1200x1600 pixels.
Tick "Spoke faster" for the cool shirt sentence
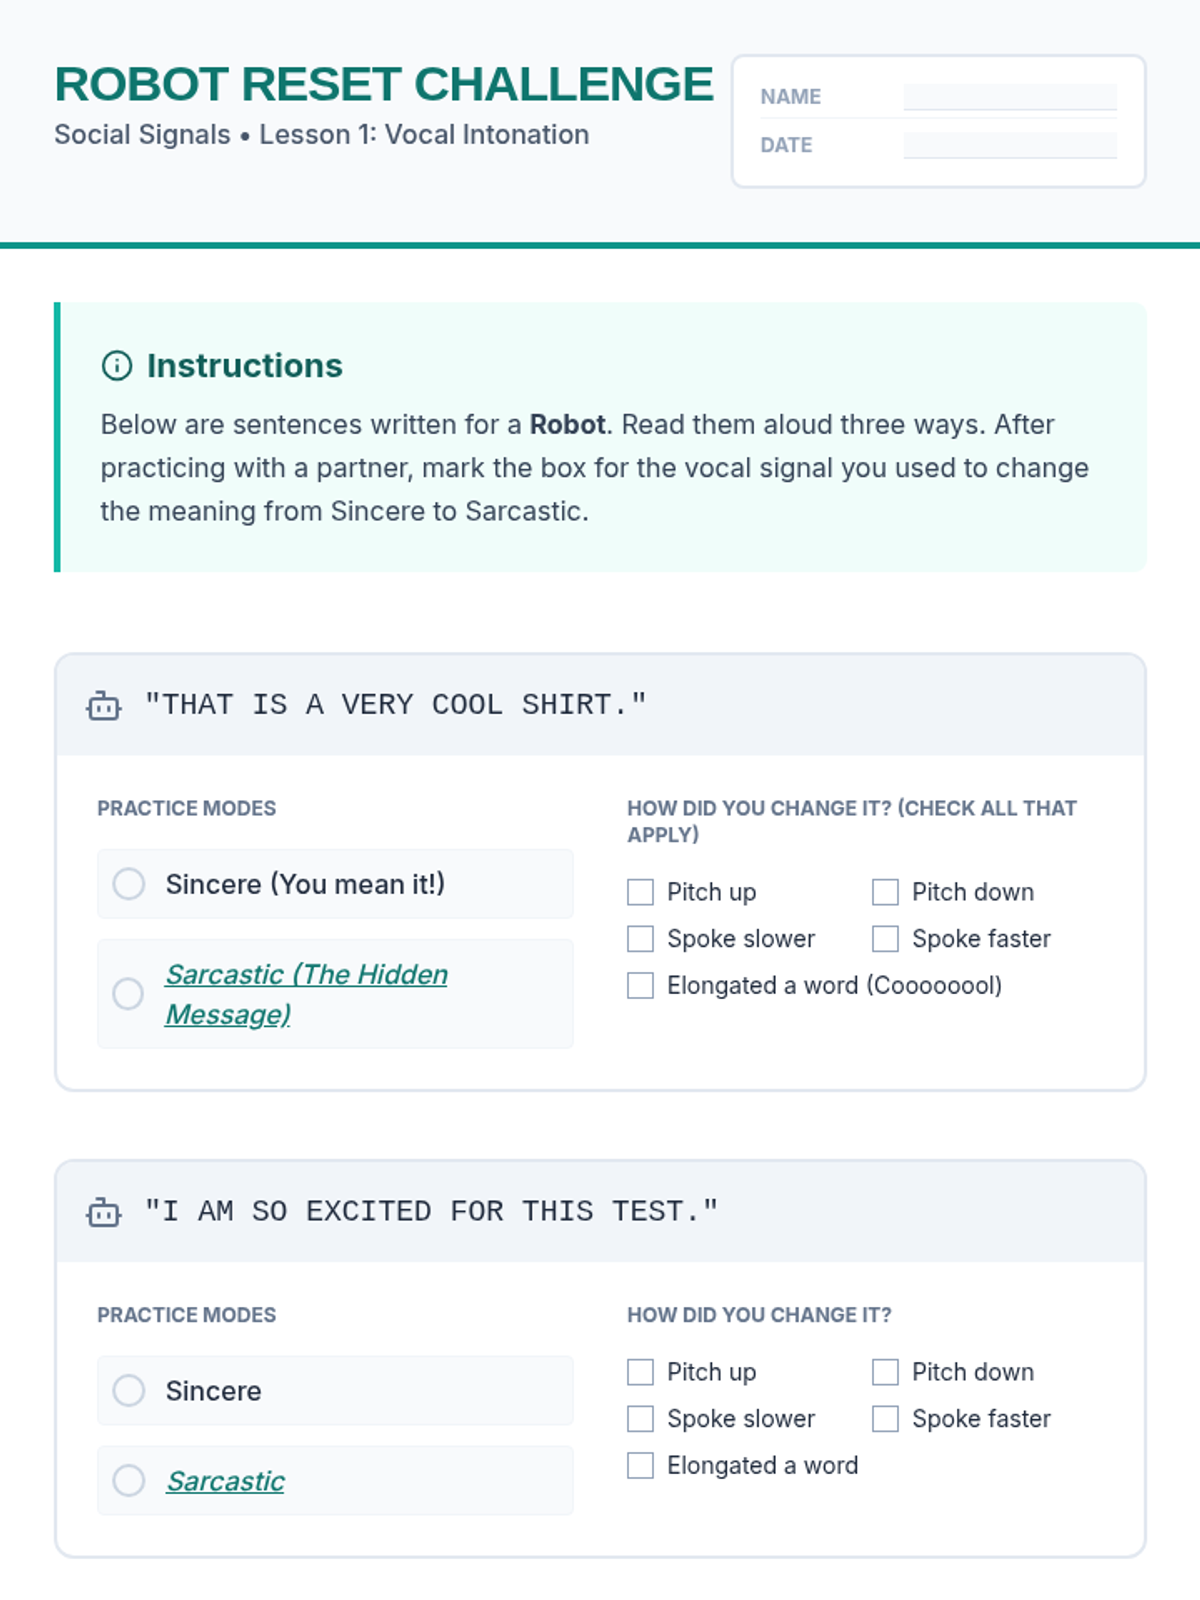point(885,939)
